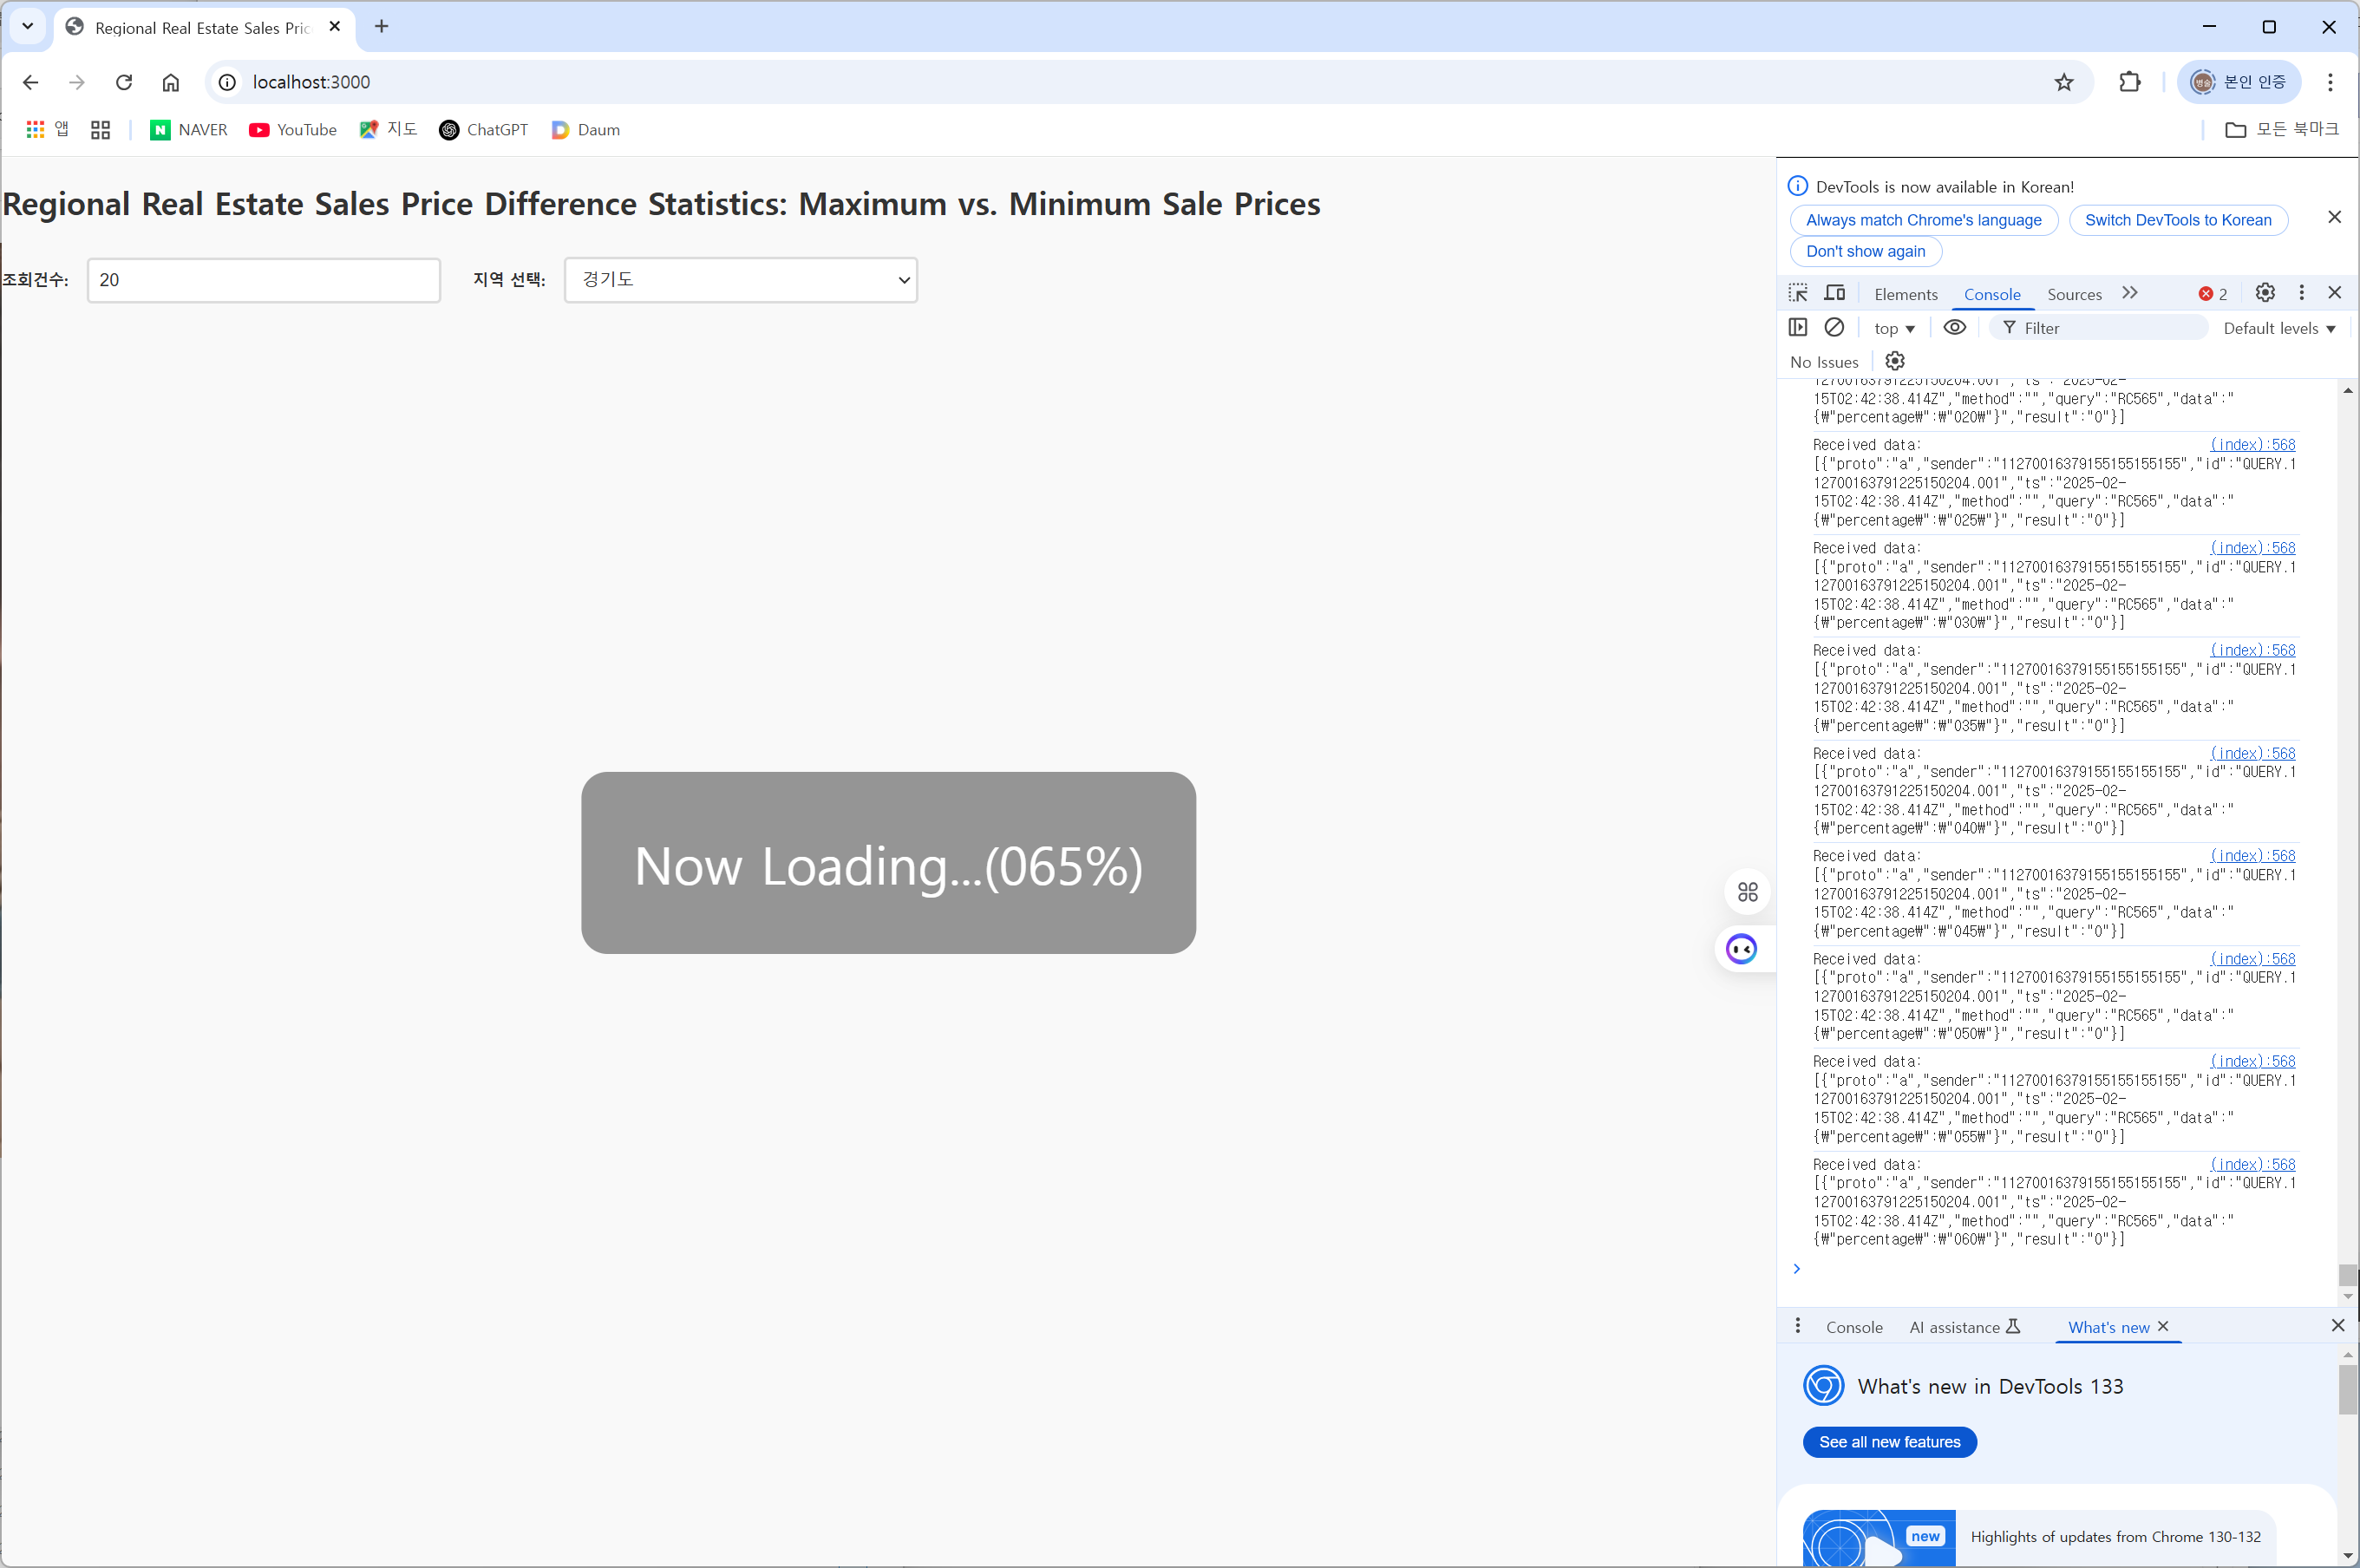The height and width of the screenshot is (1568, 2360).
Task: Click the red error count badge
Action: pos(2212,294)
